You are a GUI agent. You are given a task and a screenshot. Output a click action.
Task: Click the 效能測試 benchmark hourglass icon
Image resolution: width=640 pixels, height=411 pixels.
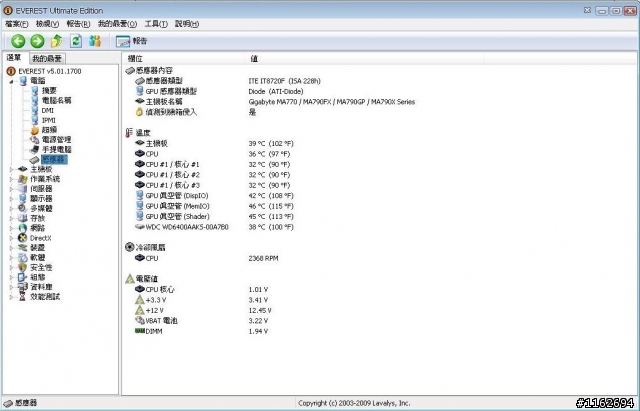coord(23,297)
